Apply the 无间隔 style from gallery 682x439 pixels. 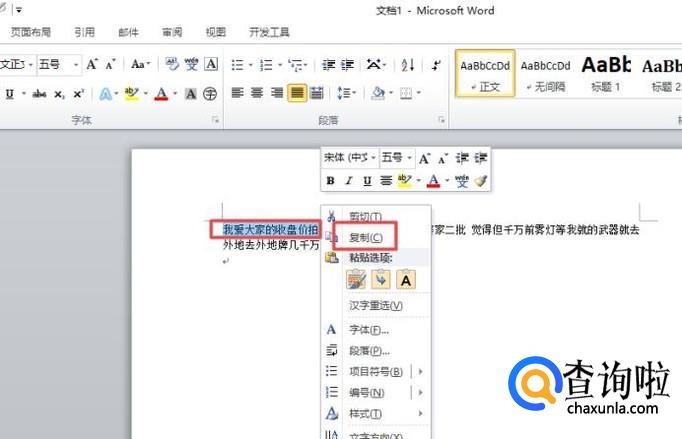point(545,73)
